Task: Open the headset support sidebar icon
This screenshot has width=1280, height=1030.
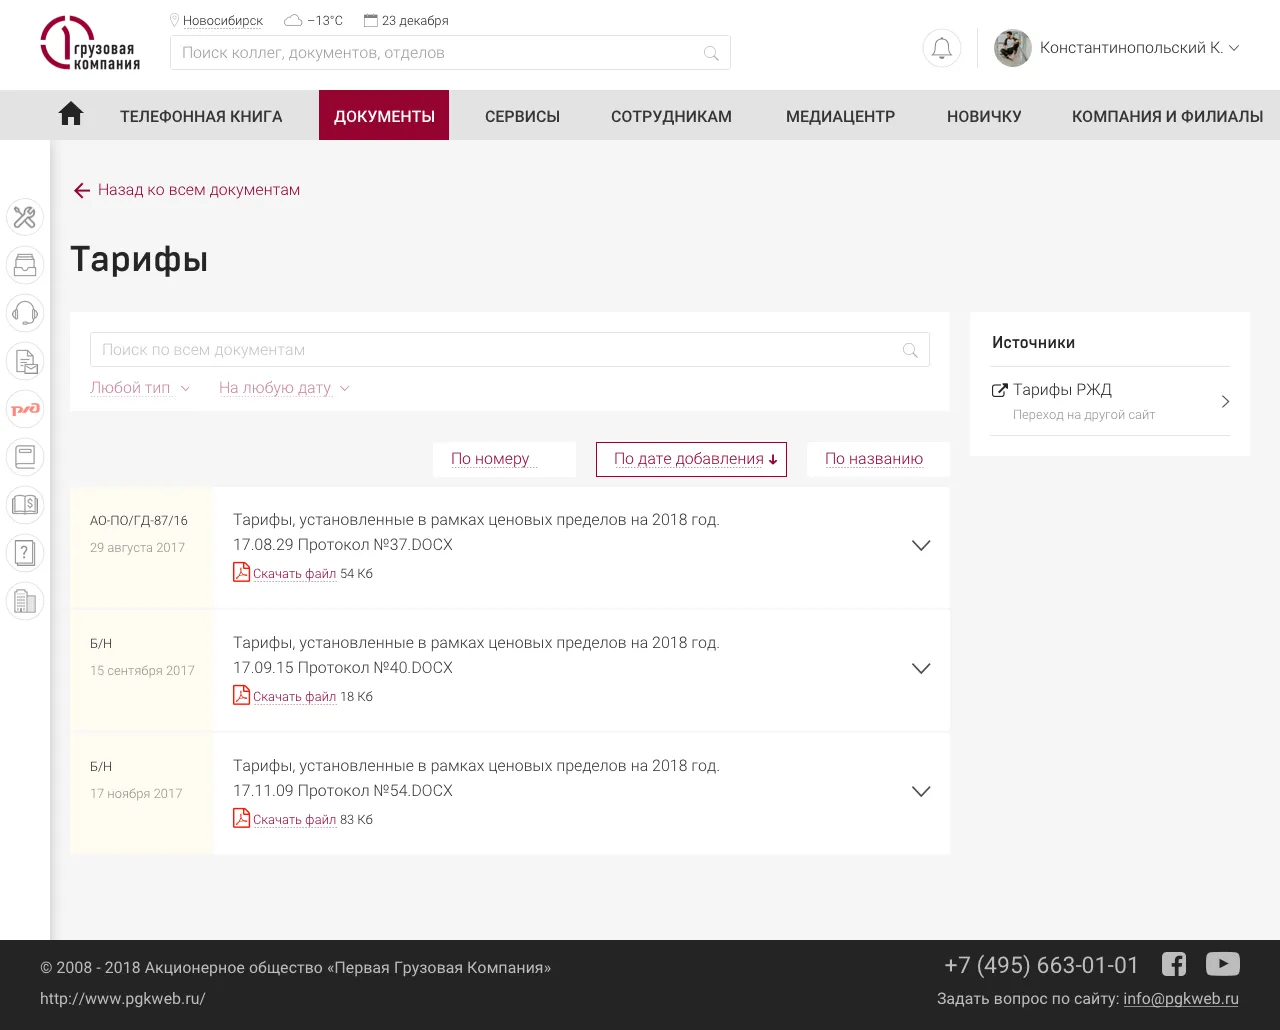Action: (x=25, y=313)
